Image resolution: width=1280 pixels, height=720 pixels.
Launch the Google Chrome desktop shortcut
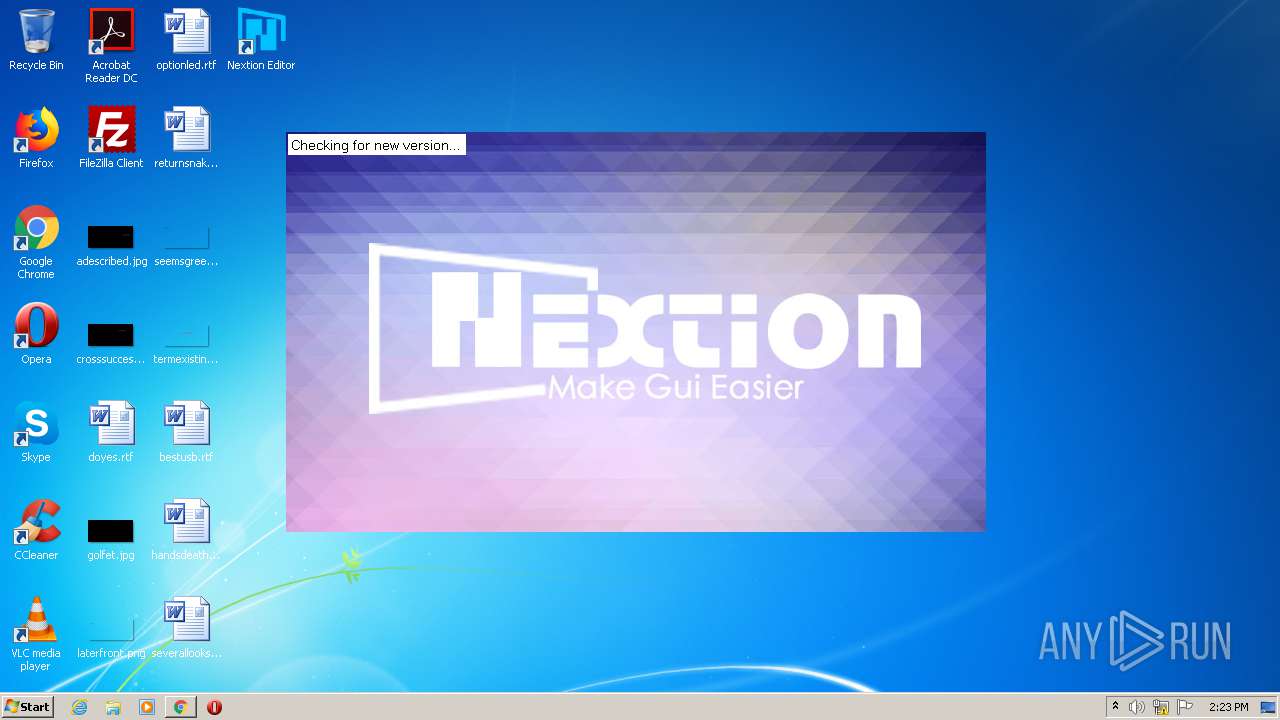point(36,242)
